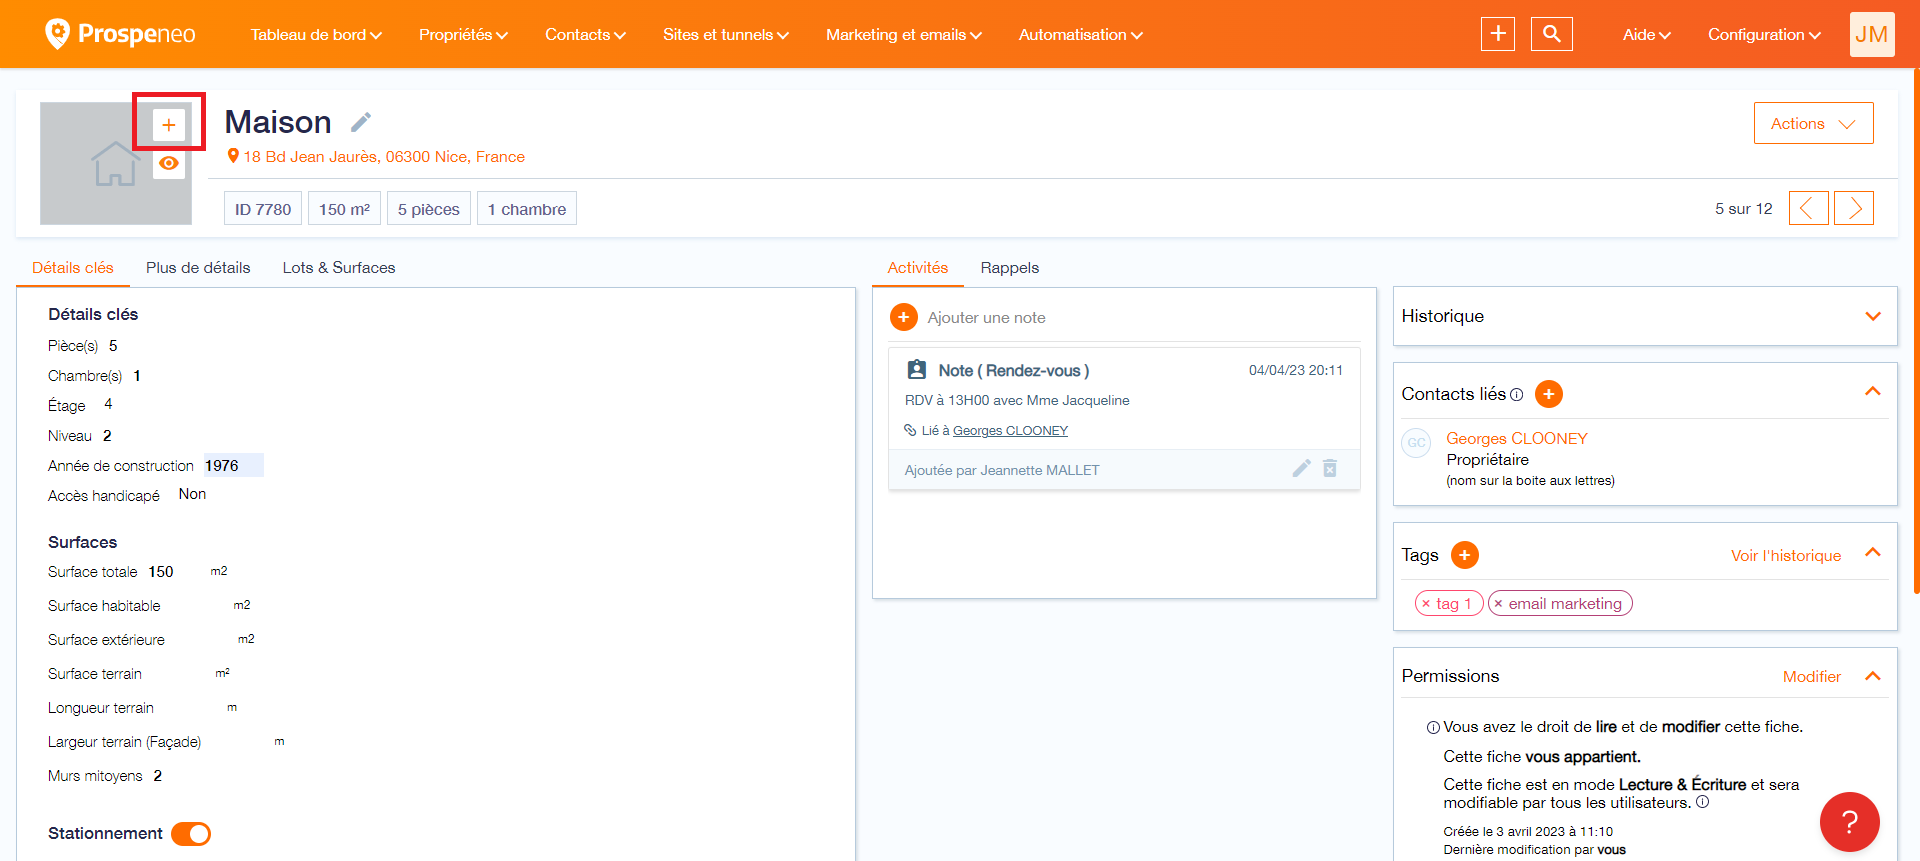Open the Sites et tunnels menu
The height and width of the screenshot is (861, 1920).
click(x=726, y=34)
